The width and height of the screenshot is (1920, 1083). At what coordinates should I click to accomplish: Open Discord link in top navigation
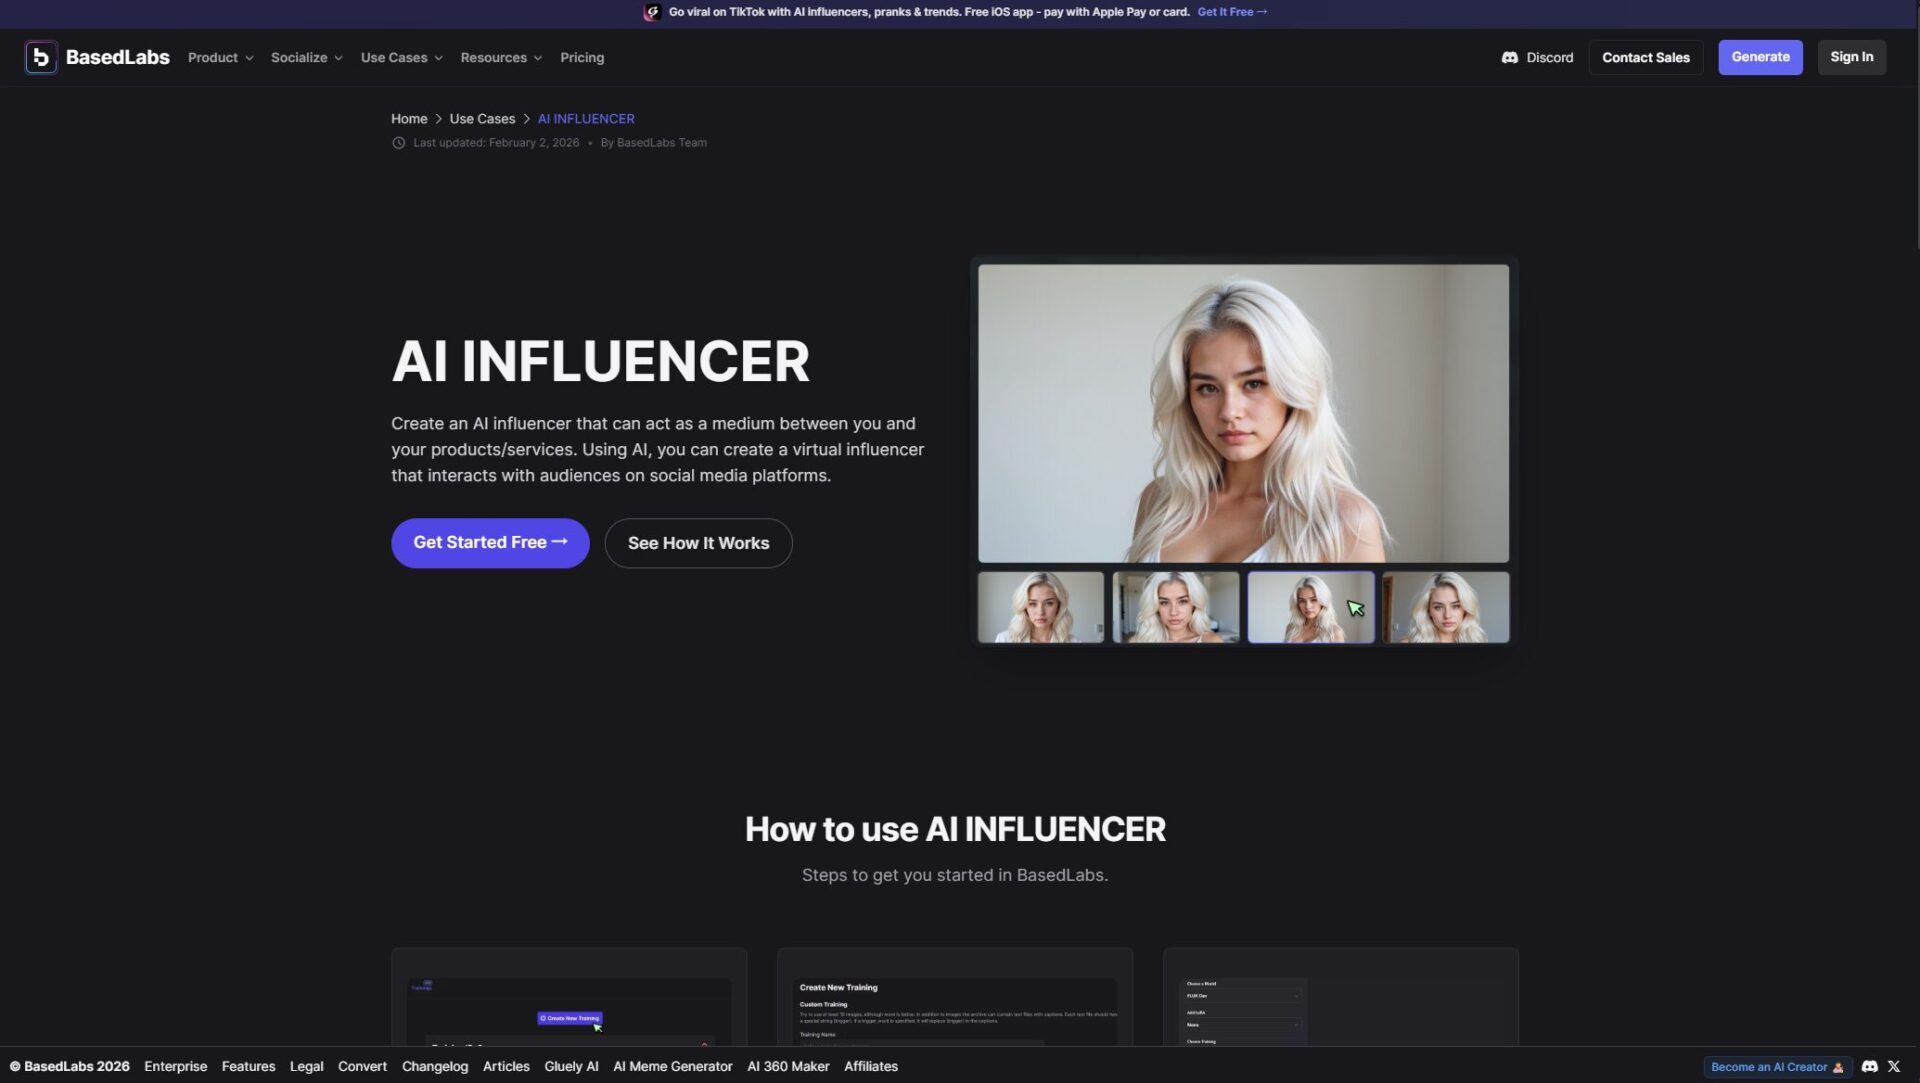tap(1537, 57)
